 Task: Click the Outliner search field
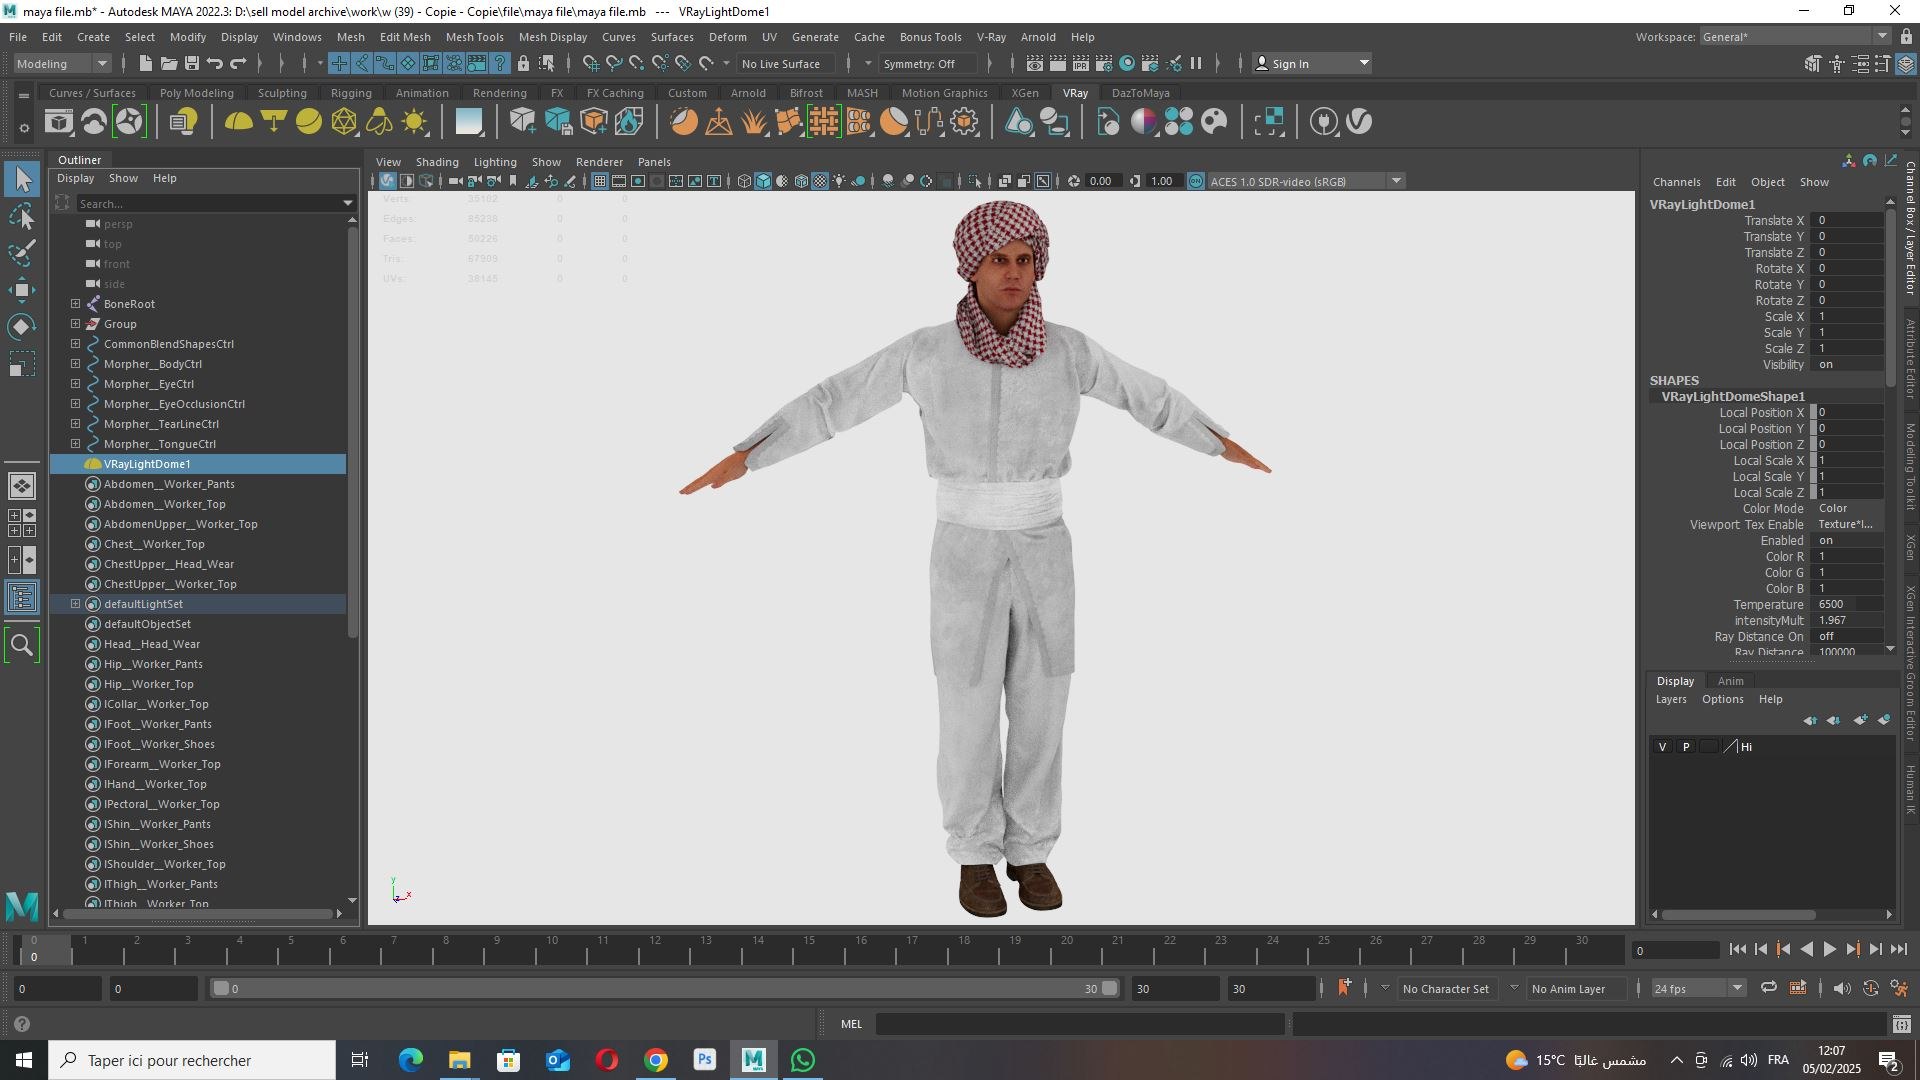[208, 203]
